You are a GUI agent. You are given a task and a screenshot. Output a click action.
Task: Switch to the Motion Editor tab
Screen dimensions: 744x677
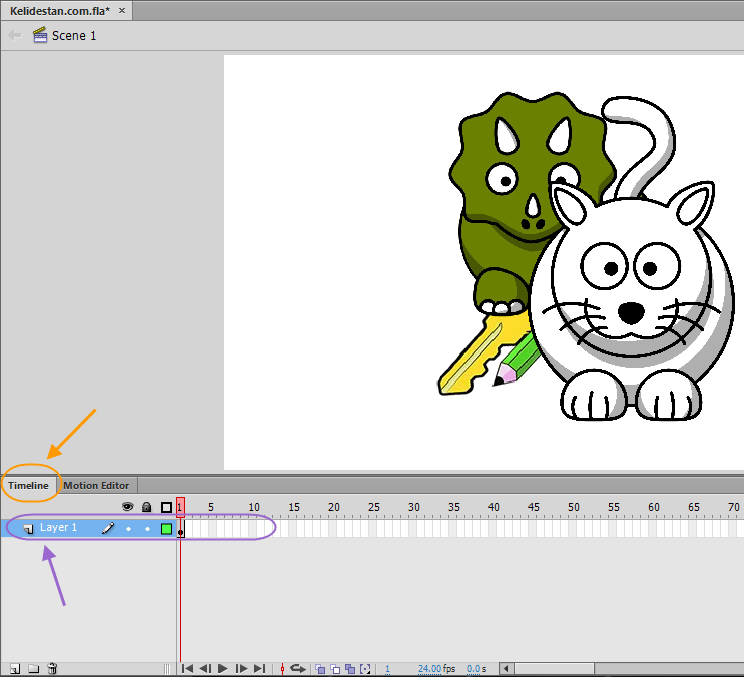coord(96,485)
